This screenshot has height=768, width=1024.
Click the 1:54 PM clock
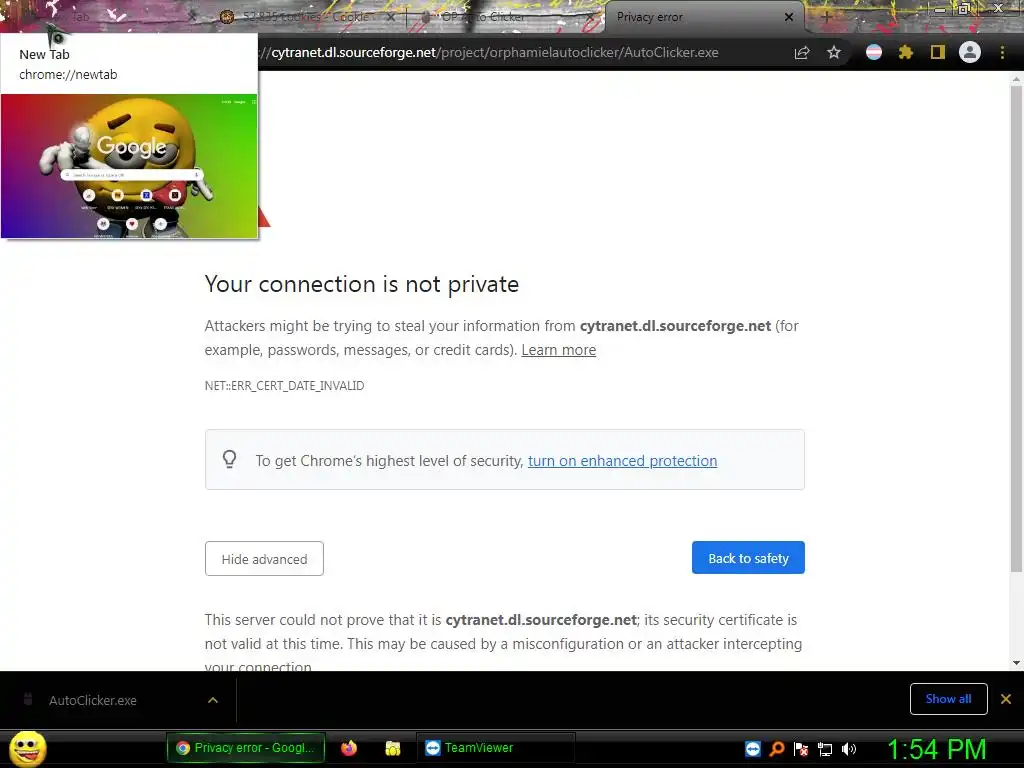tap(936, 749)
